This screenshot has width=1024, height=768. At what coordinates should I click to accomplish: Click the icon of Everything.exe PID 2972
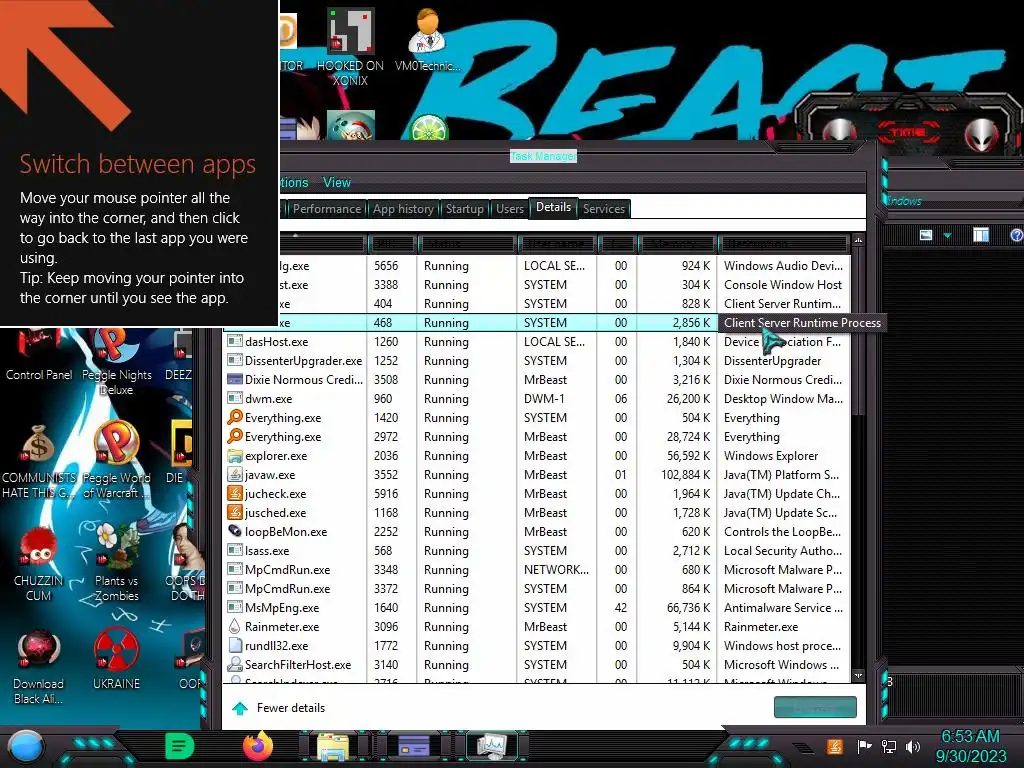coord(234,436)
